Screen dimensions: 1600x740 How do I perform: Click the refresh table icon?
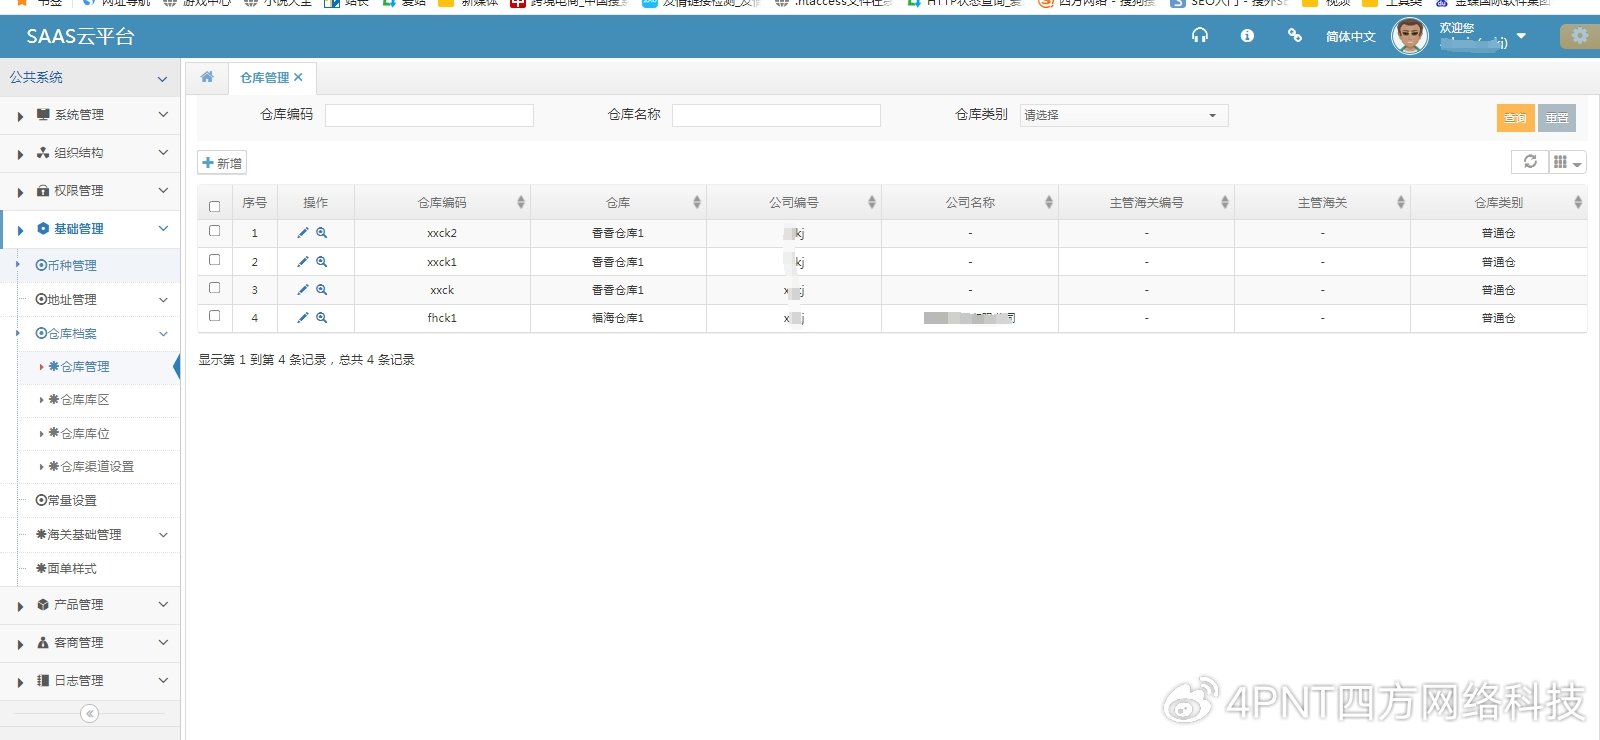[x=1529, y=162]
